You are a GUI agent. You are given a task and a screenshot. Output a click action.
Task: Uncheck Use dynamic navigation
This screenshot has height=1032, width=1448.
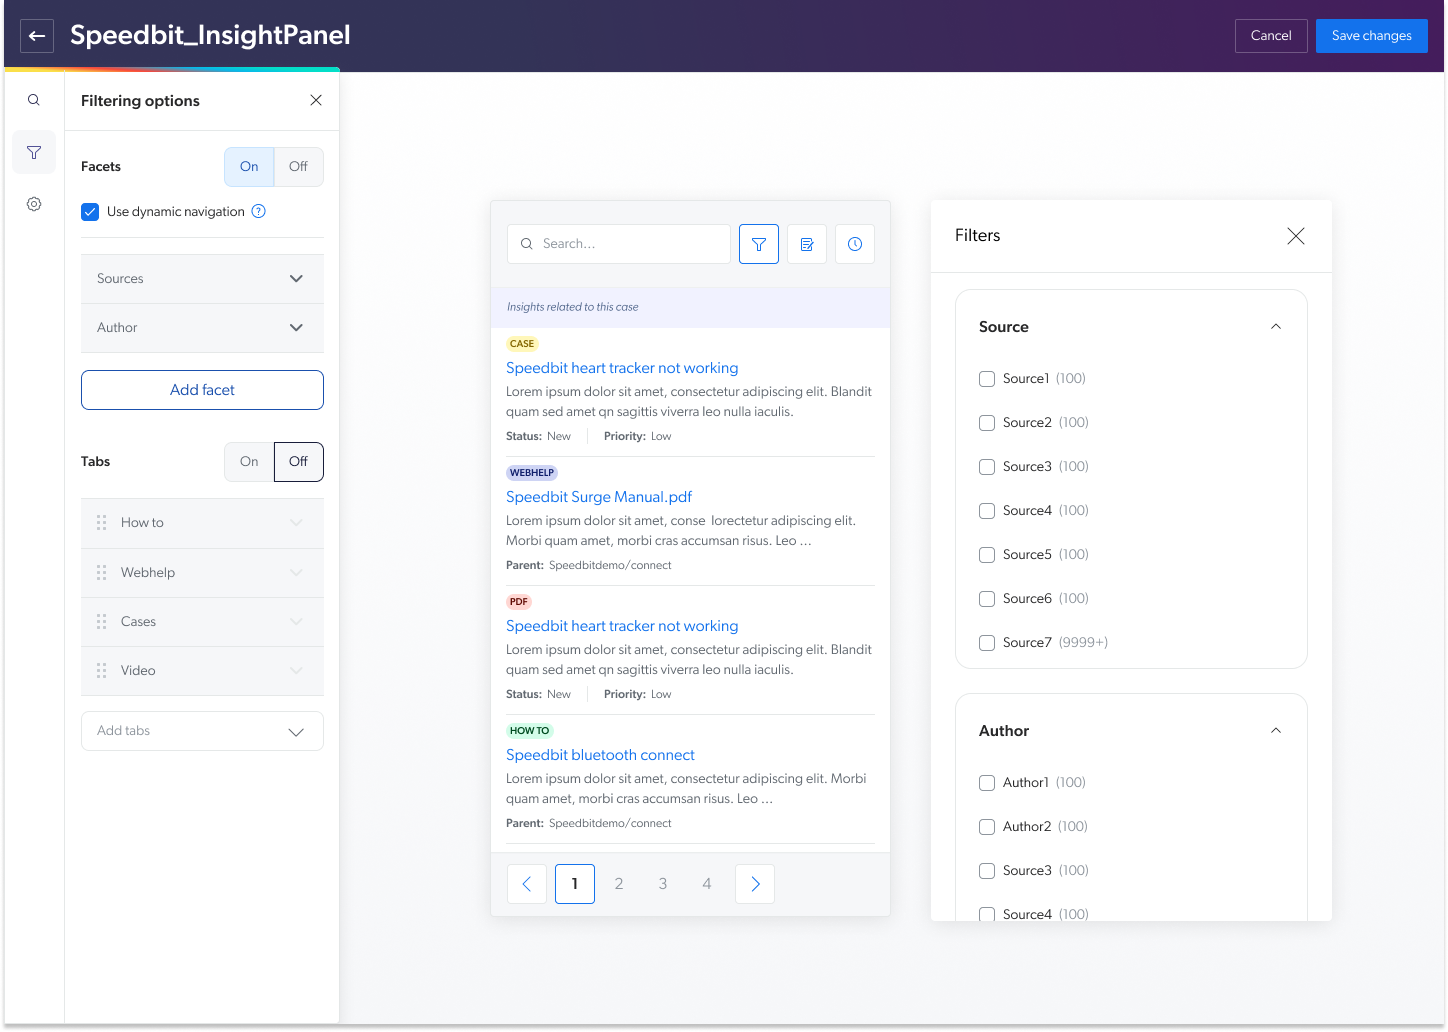90,211
